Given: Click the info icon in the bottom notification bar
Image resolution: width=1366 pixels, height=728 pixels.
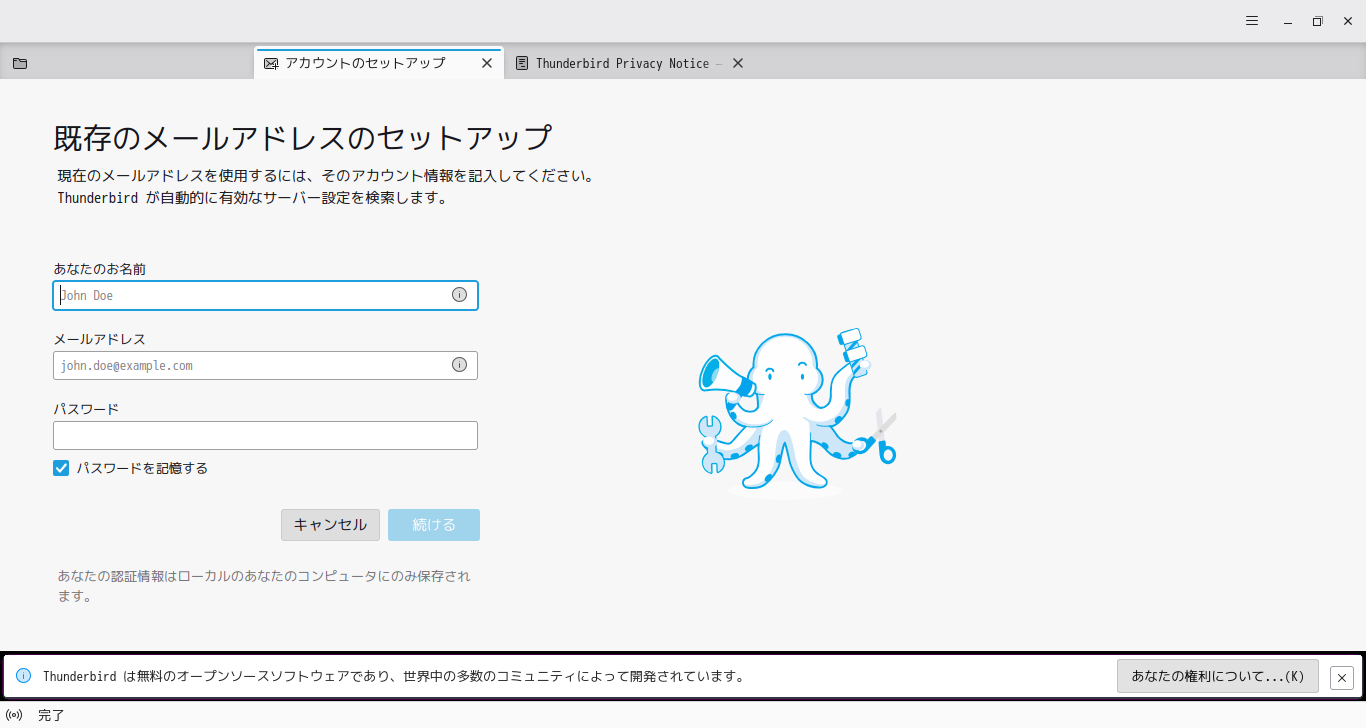Looking at the screenshot, I should [22, 676].
